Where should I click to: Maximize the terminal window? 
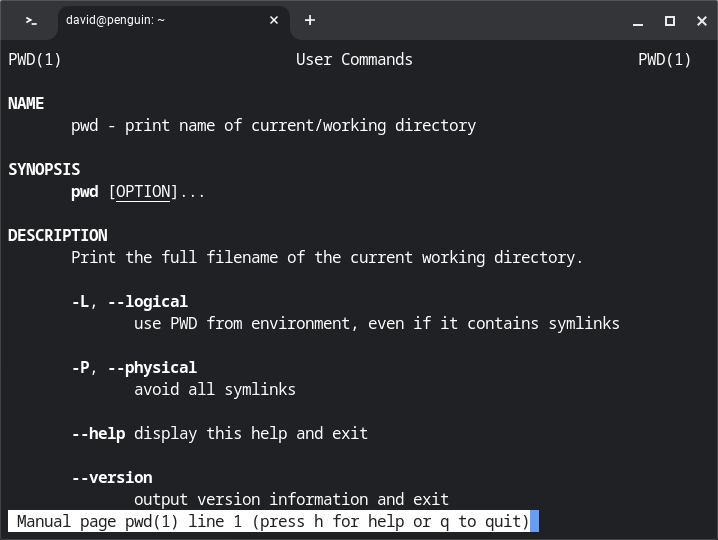pos(669,21)
